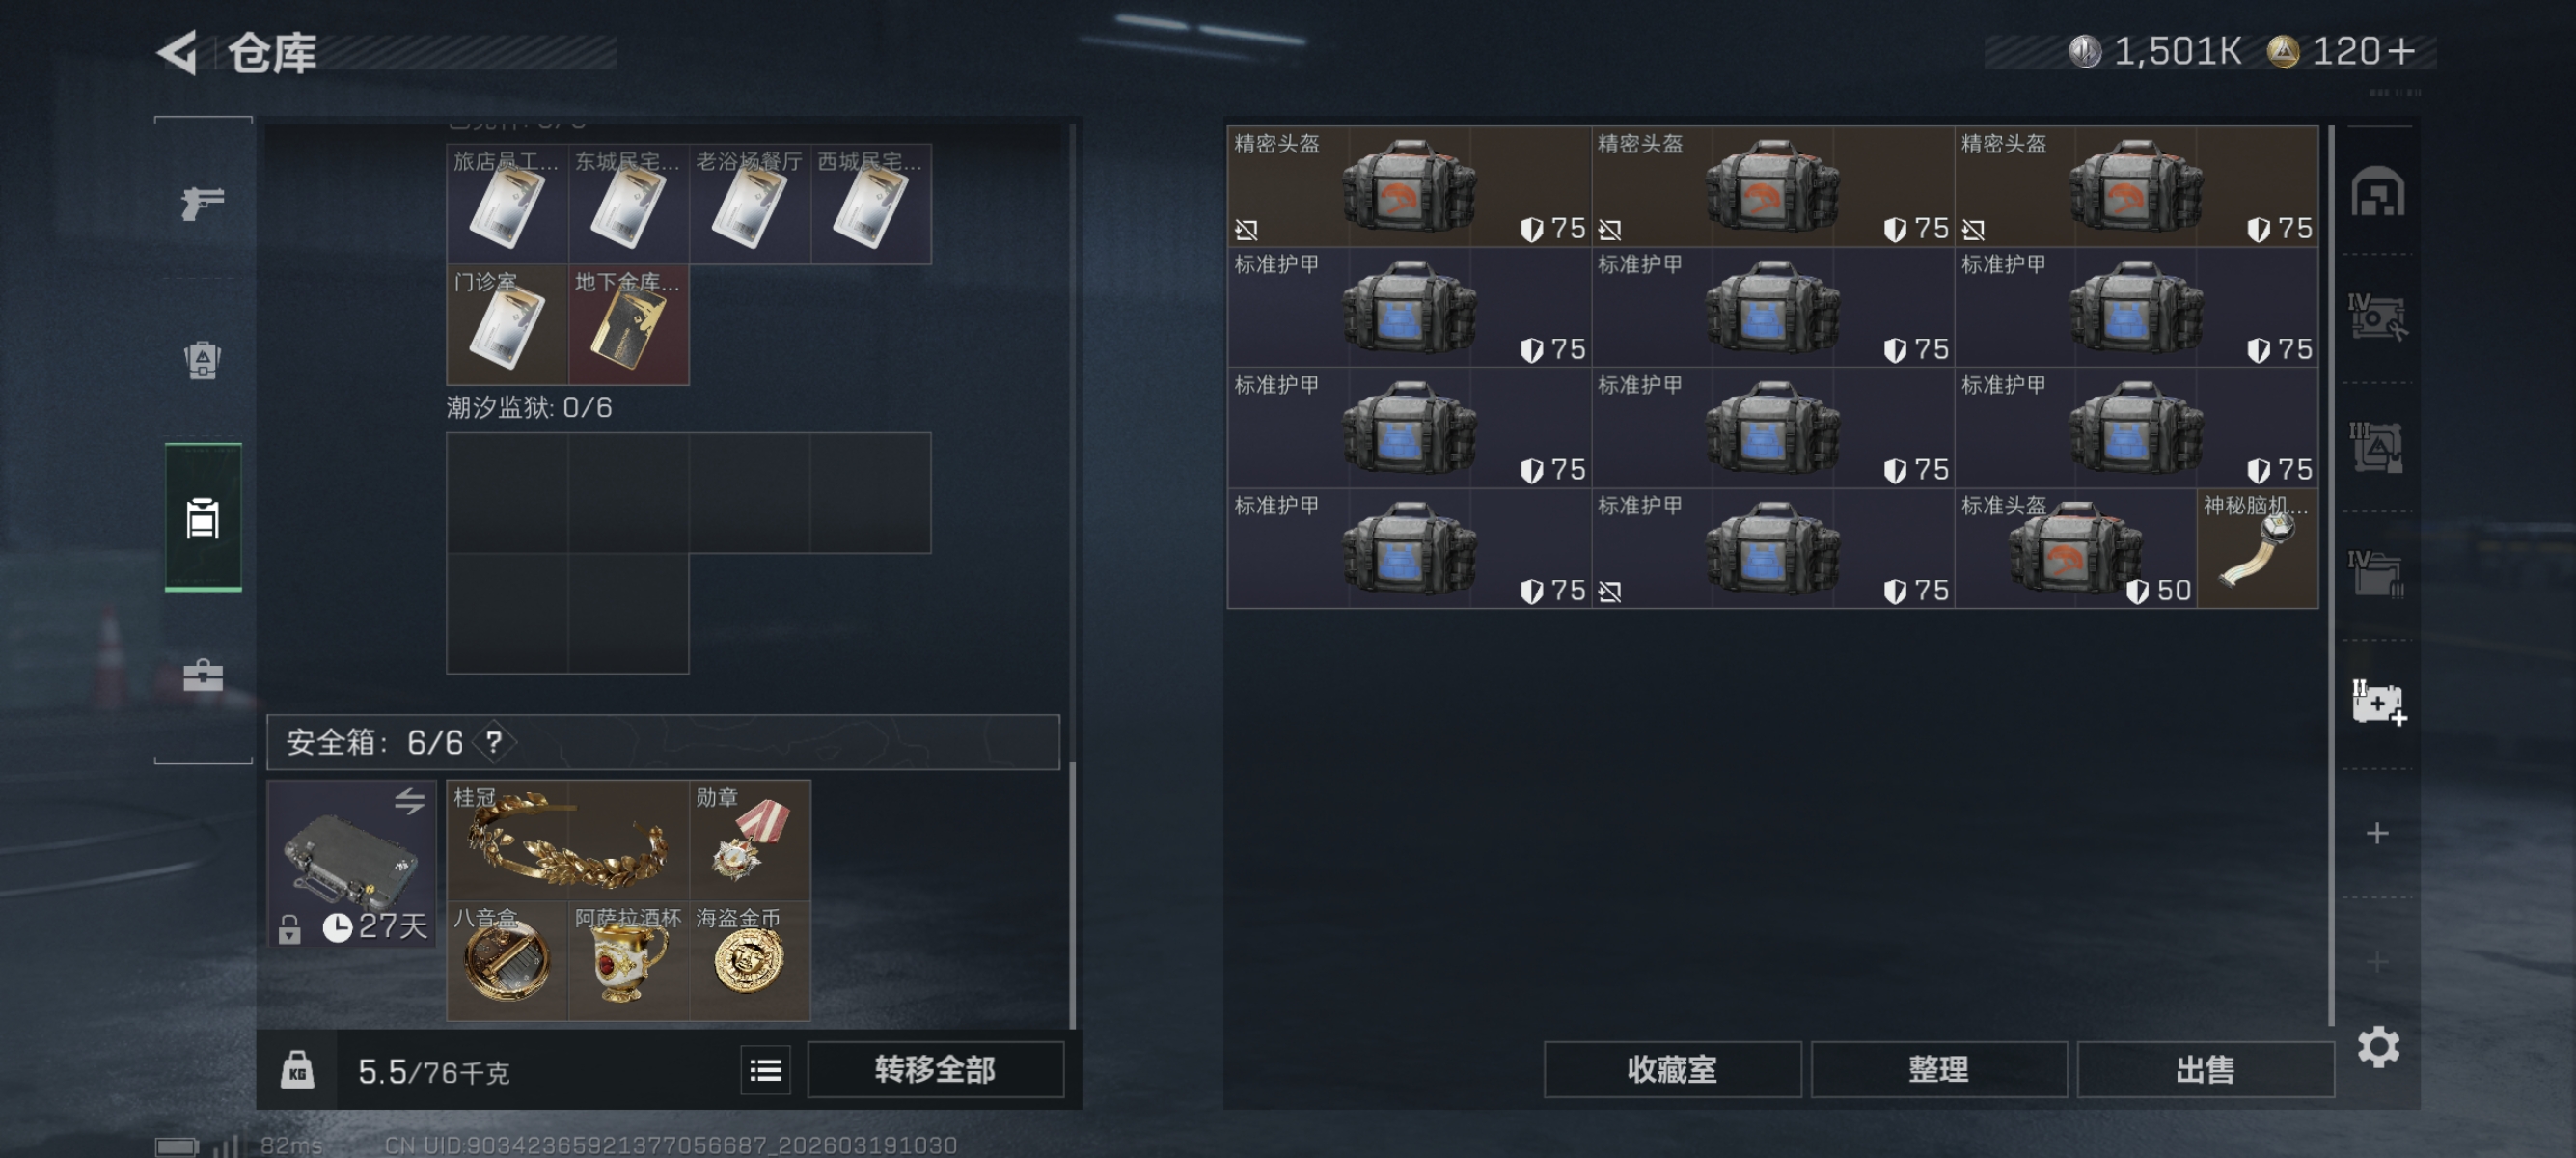Open the main stash house icon on right
Screen dimensions: 2576x1158
2377,191
